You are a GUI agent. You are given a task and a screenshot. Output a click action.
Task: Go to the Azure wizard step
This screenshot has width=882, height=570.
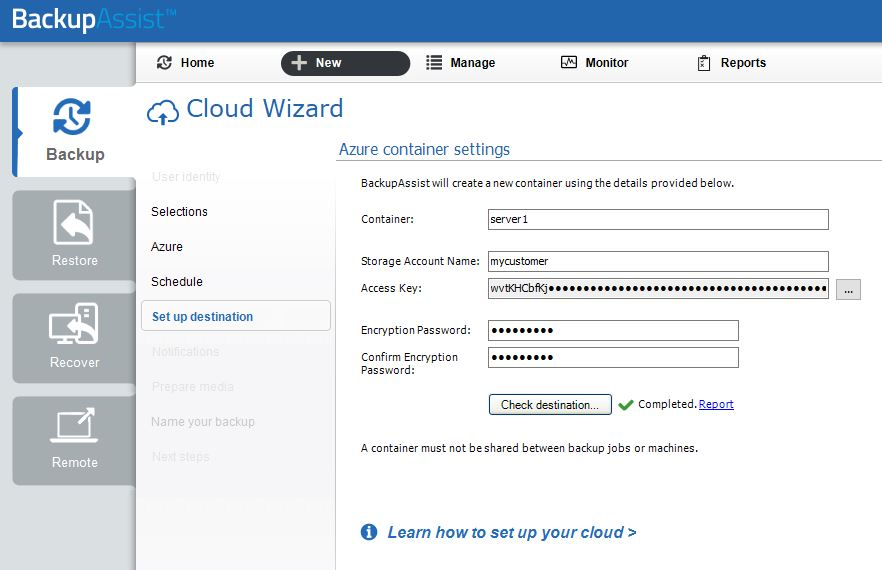[x=166, y=246]
